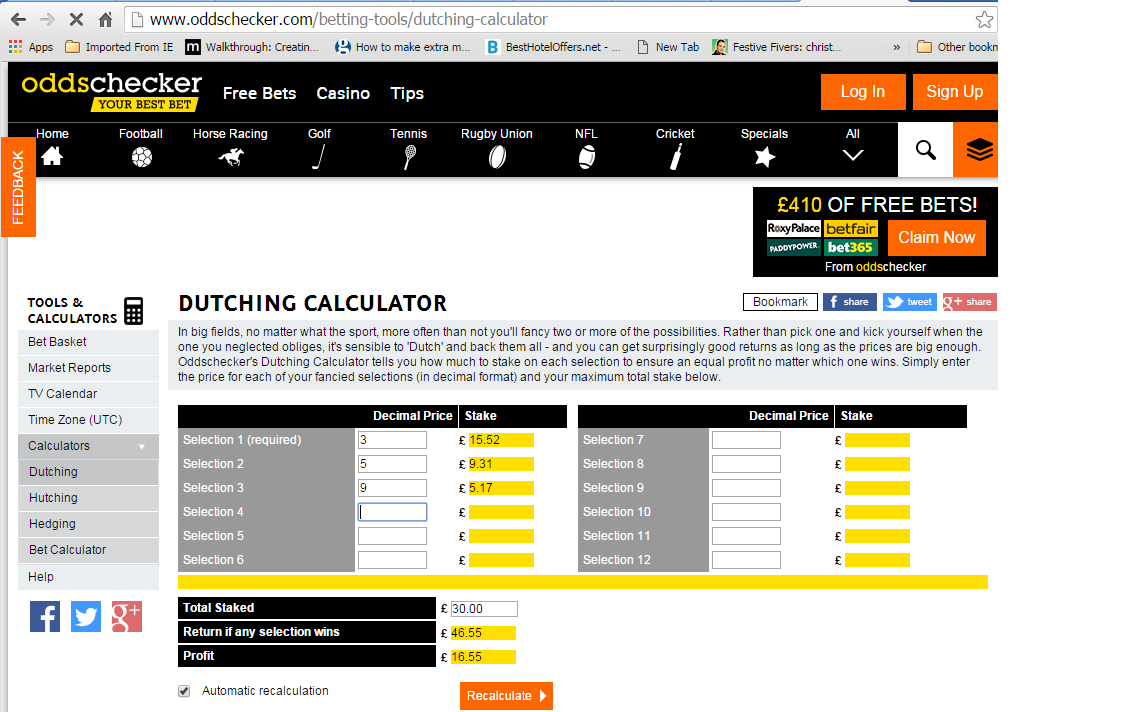The image size is (1135, 712).
Task: Expand the All sports chevron
Action: pyautogui.click(x=853, y=155)
